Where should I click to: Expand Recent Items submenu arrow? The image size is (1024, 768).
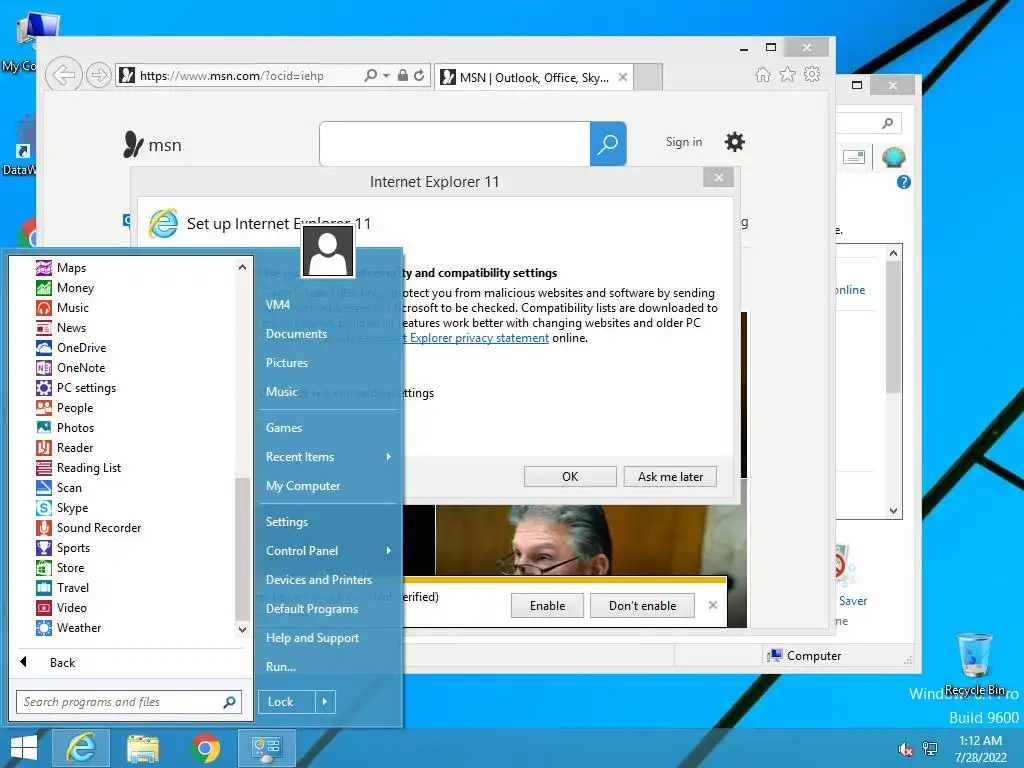(389, 456)
